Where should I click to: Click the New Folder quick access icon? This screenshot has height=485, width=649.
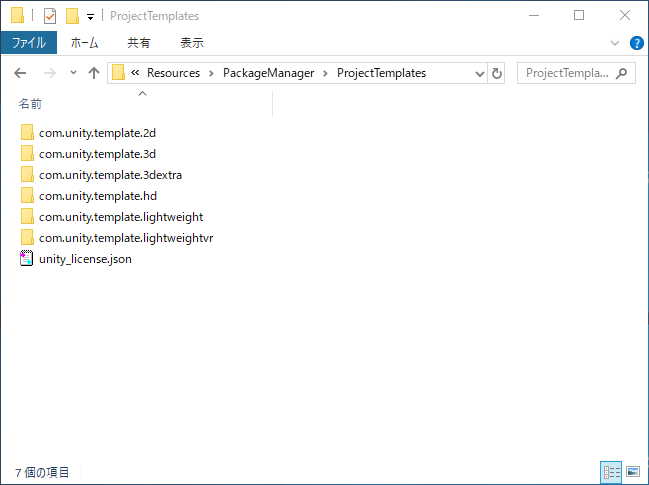click(72, 16)
